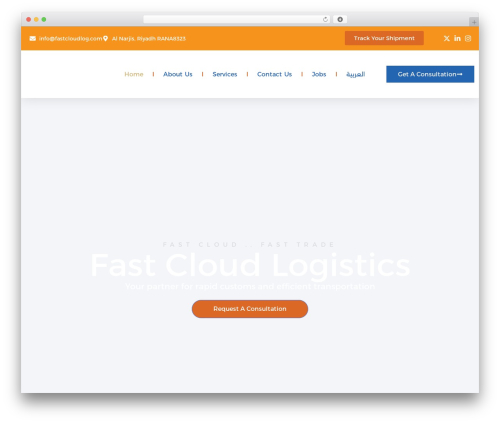Open a new browser tab with plus
This screenshot has height=423, width=500.
coord(474,22)
